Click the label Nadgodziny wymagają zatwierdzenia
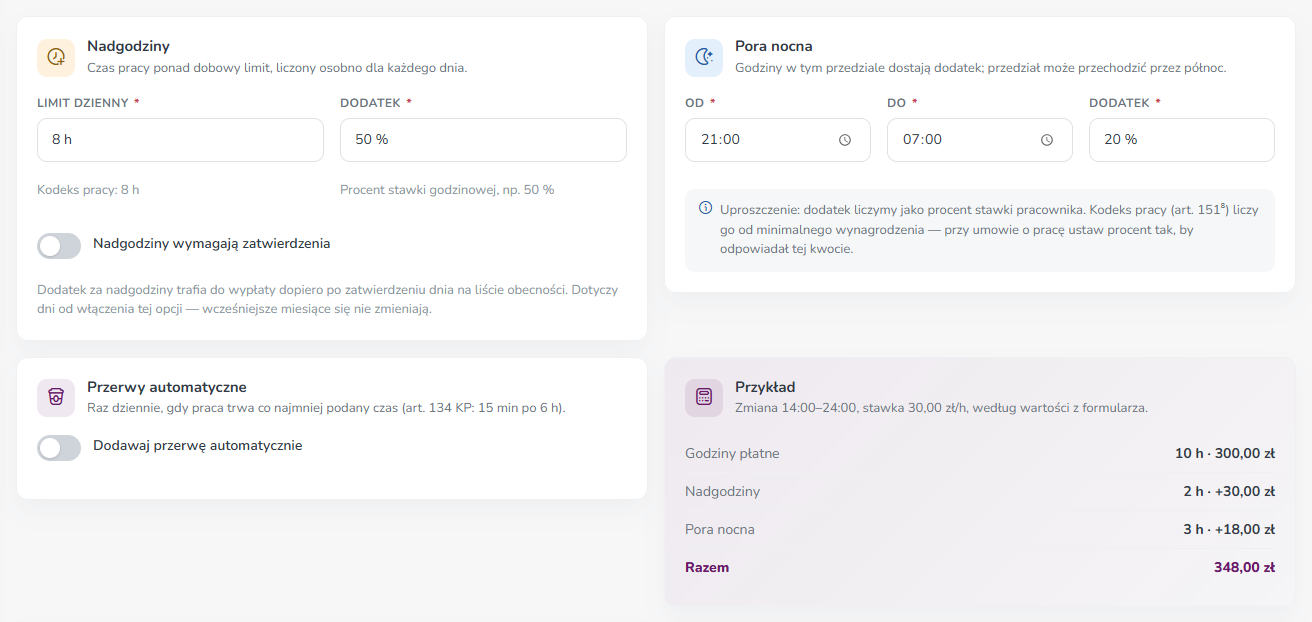The width and height of the screenshot is (1312, 622). pos(212,243)
